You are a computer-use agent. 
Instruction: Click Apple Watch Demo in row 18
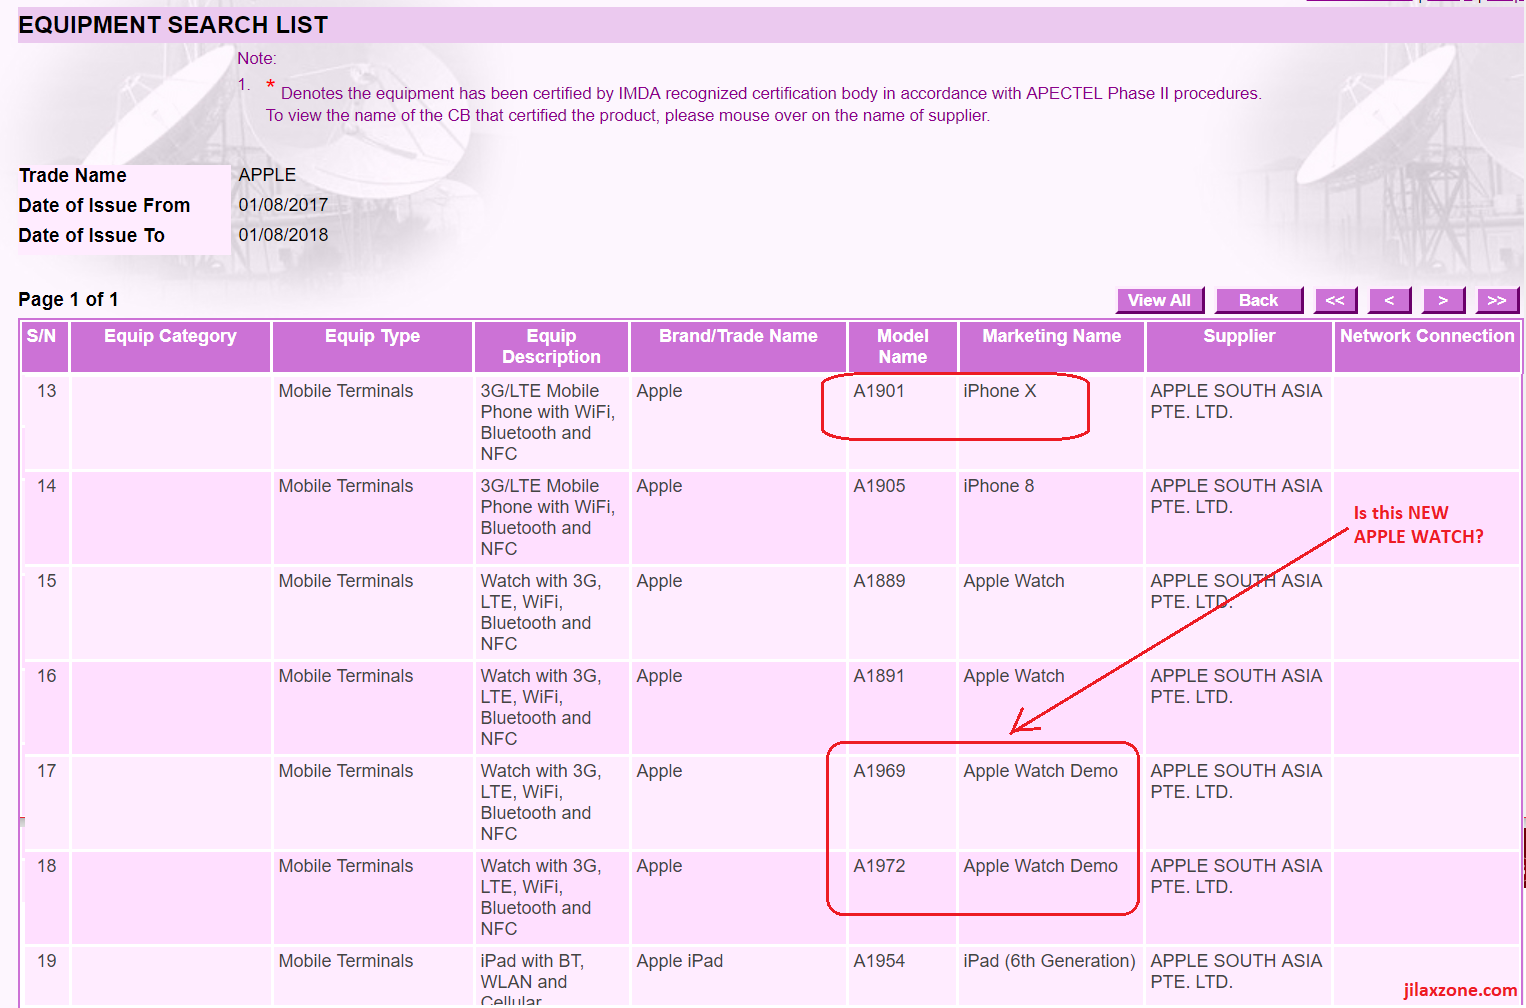click(1040, 866)
